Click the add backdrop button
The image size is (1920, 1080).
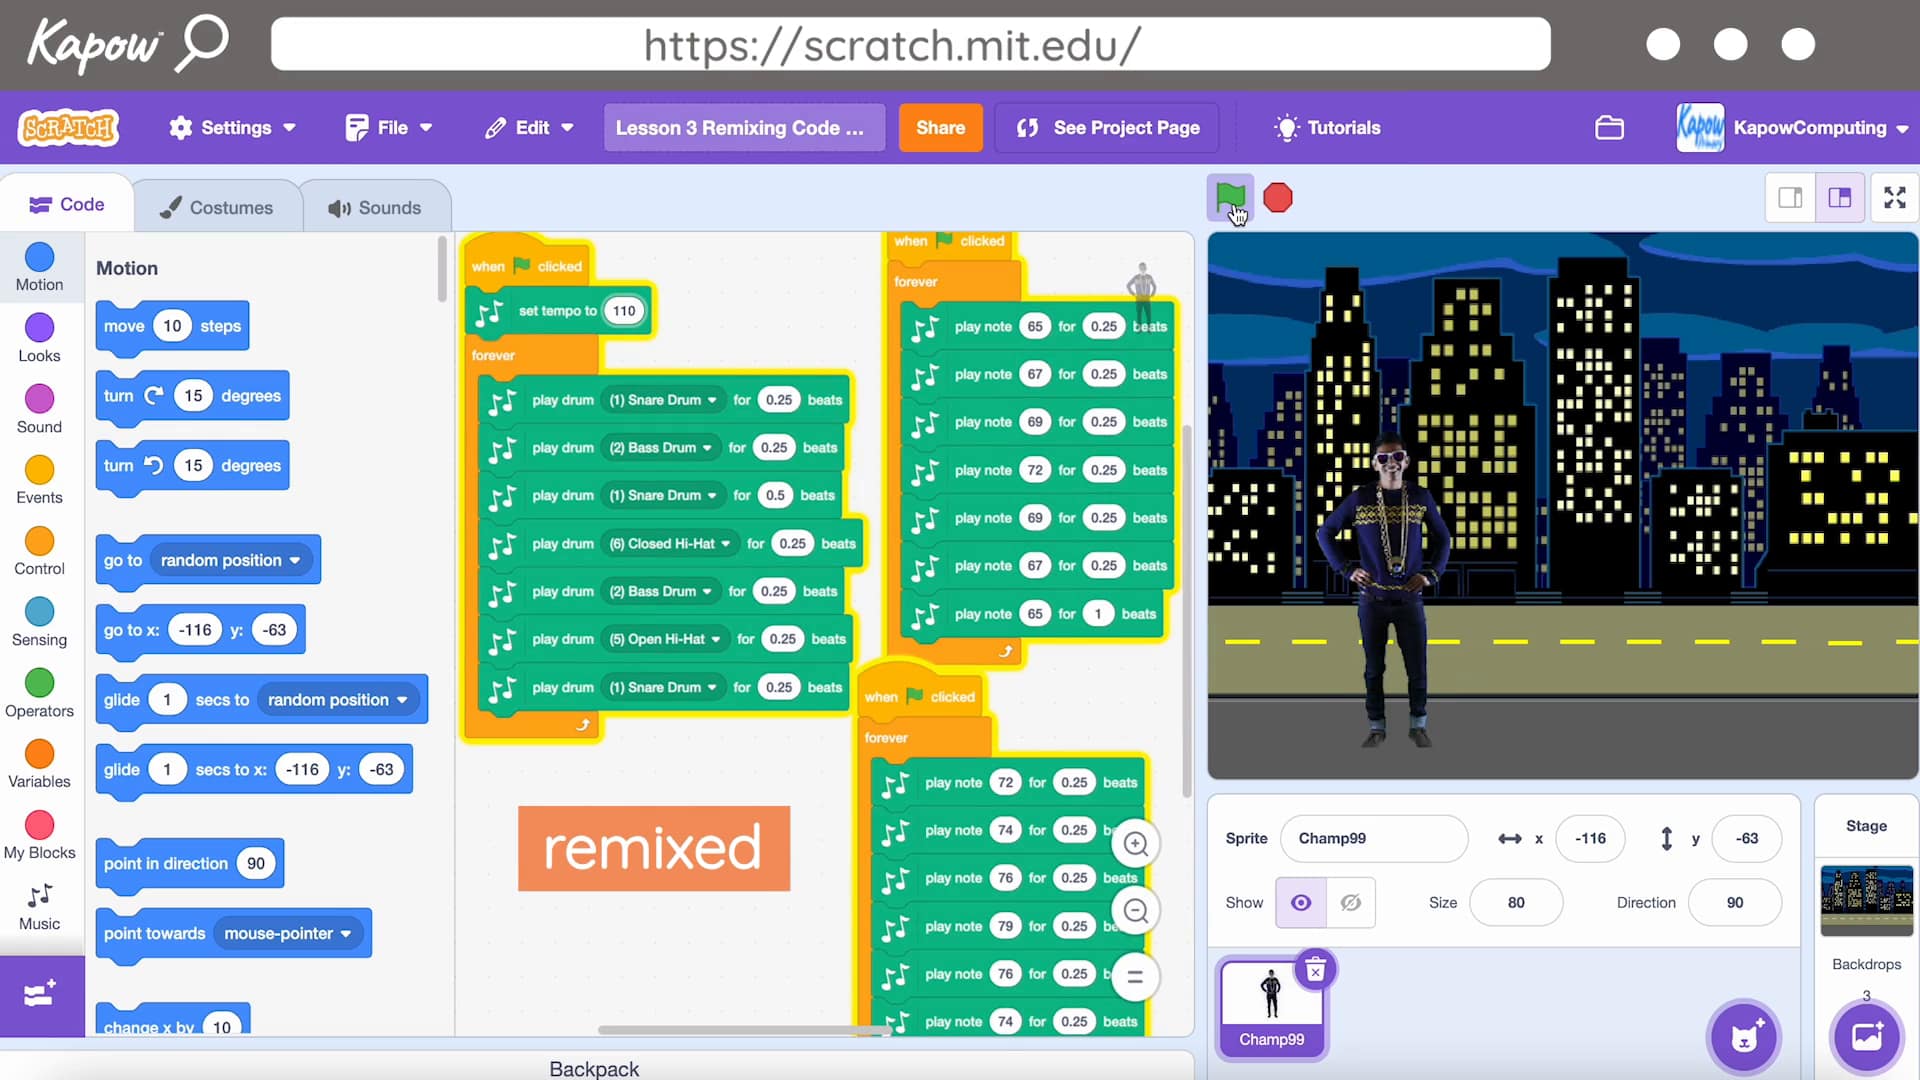pyautogui.click(x=1866, y=1038)
